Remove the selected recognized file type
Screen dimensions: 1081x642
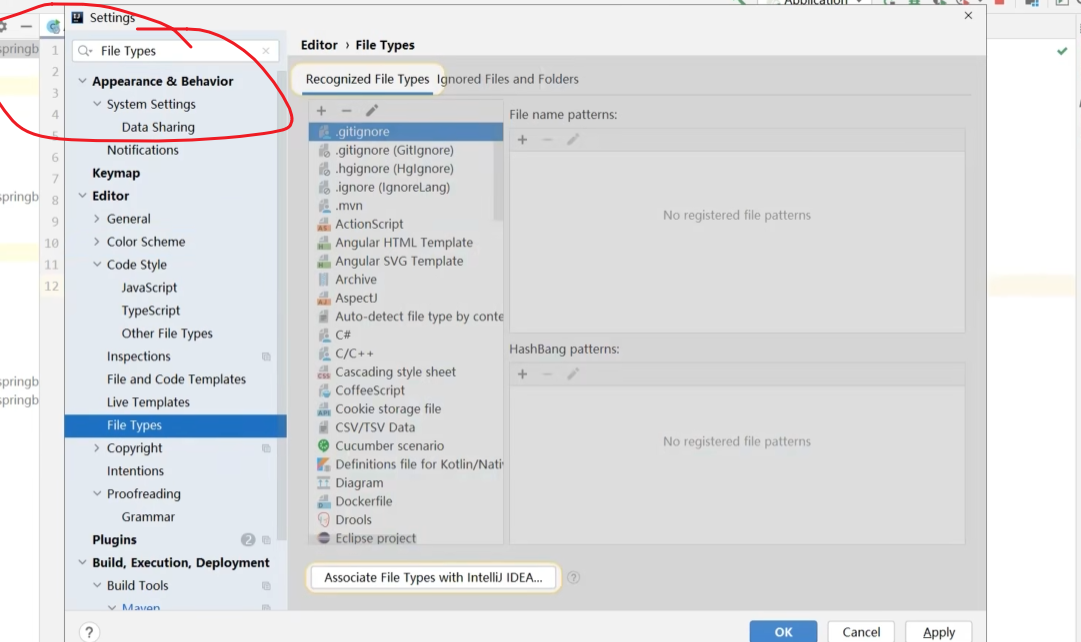346,110
